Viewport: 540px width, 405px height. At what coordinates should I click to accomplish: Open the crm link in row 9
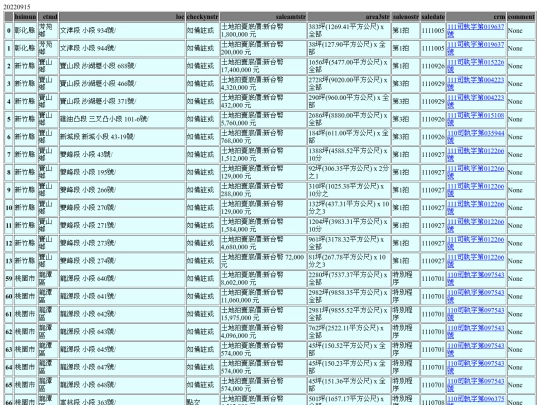point(476,190)
